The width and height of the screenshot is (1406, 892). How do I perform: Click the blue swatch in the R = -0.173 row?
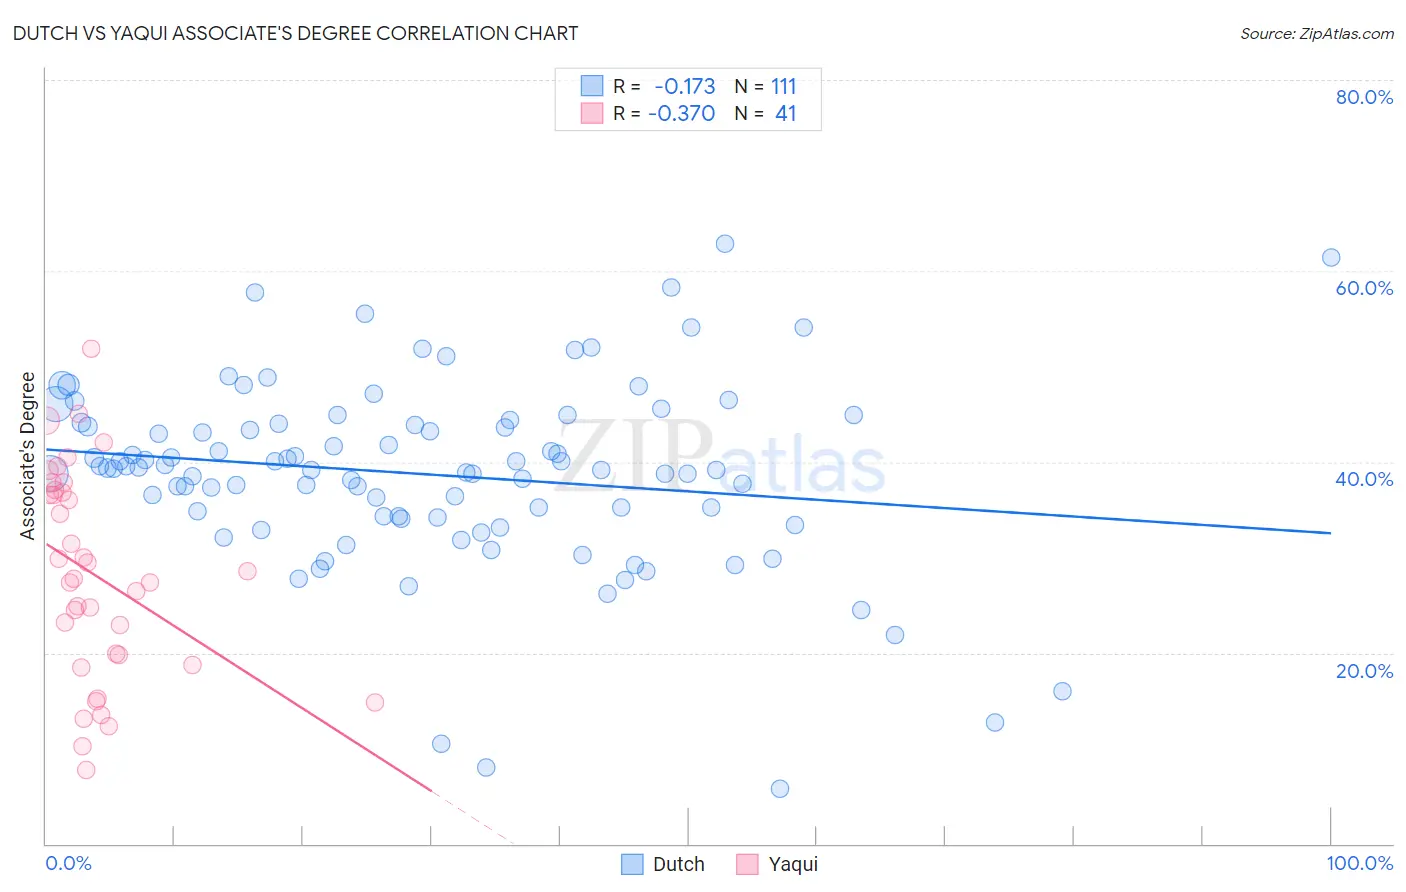tap(592, 86)
